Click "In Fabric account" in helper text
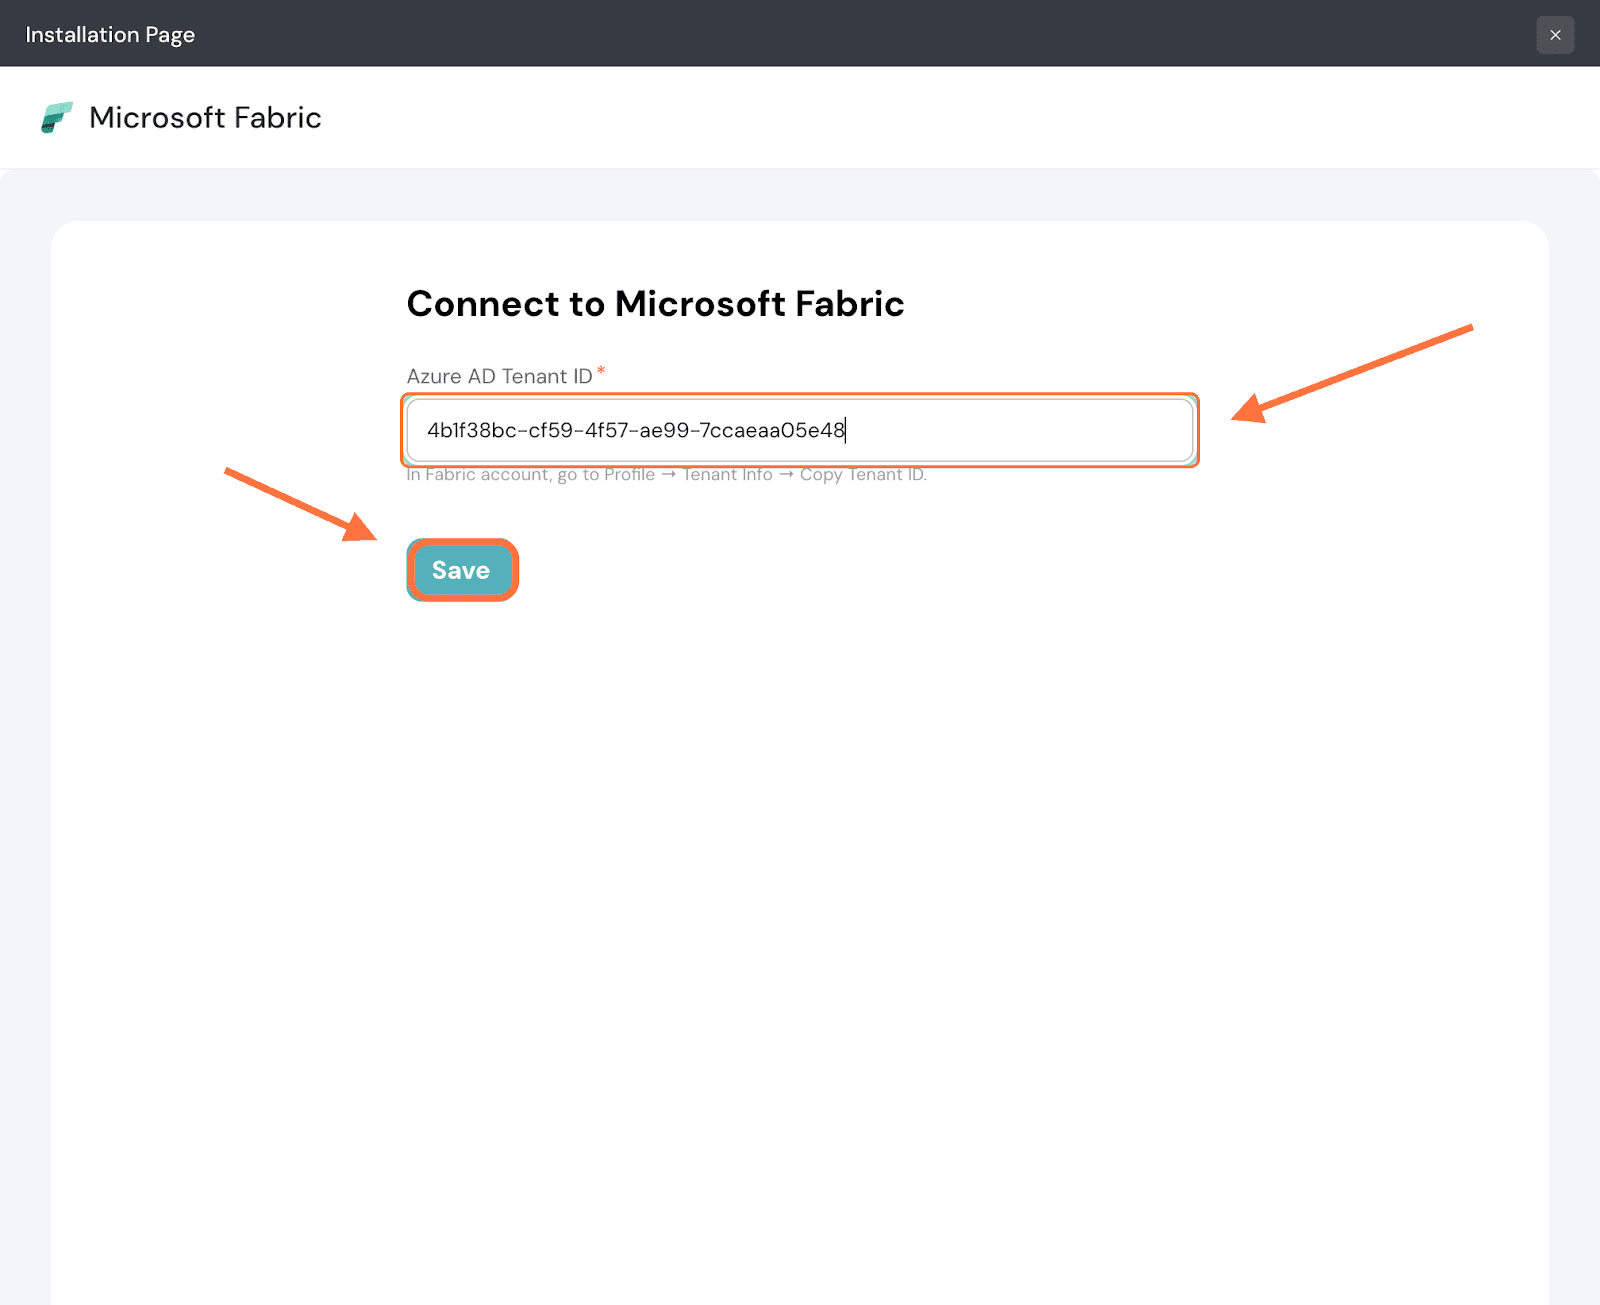The image size is (1600, 1305). coord(478,475)
